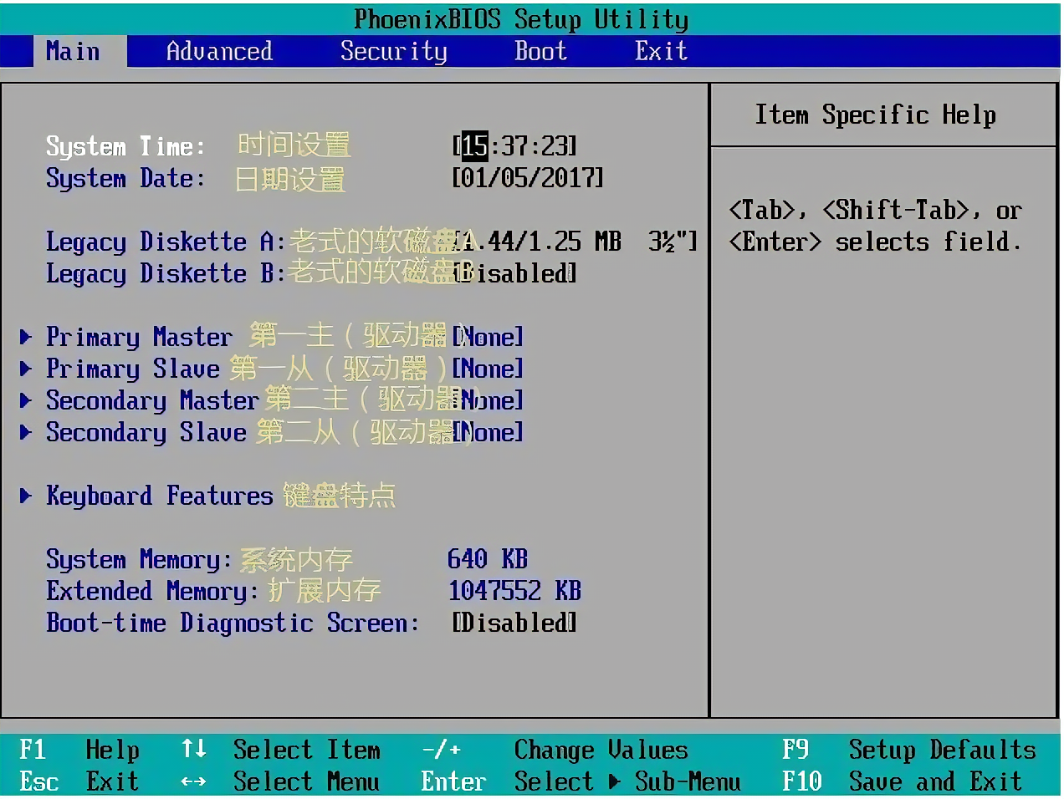
Task: Click the System Date label
Action: coord(125,179)
